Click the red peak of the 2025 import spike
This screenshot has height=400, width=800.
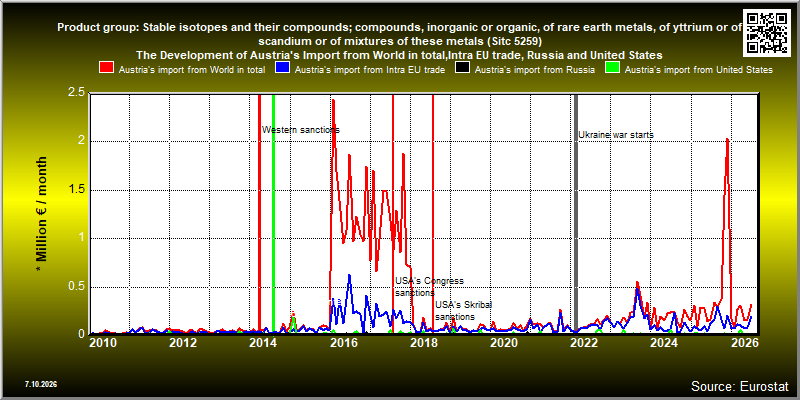click(727, 139)
